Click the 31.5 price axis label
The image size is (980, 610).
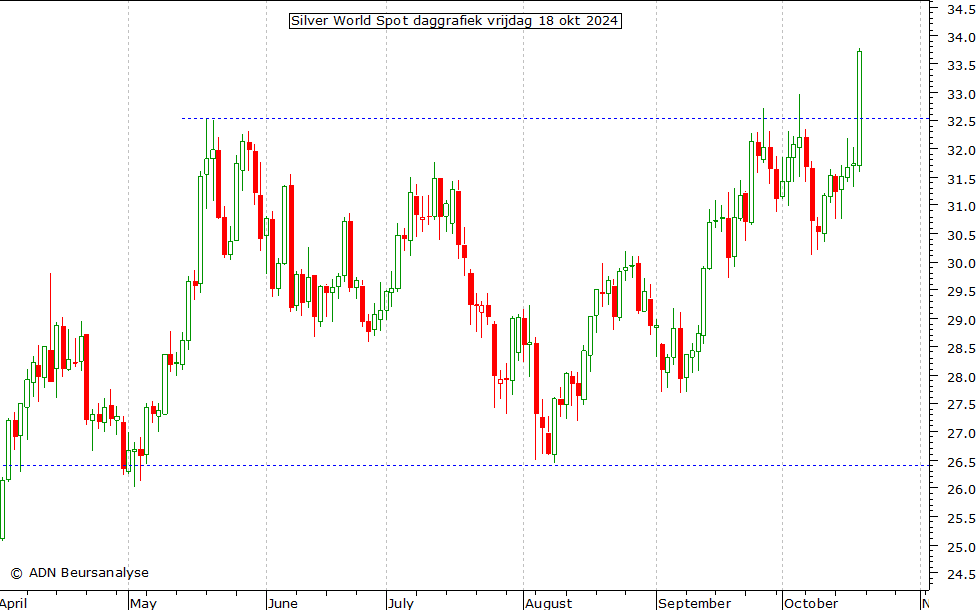pos(961,179)
